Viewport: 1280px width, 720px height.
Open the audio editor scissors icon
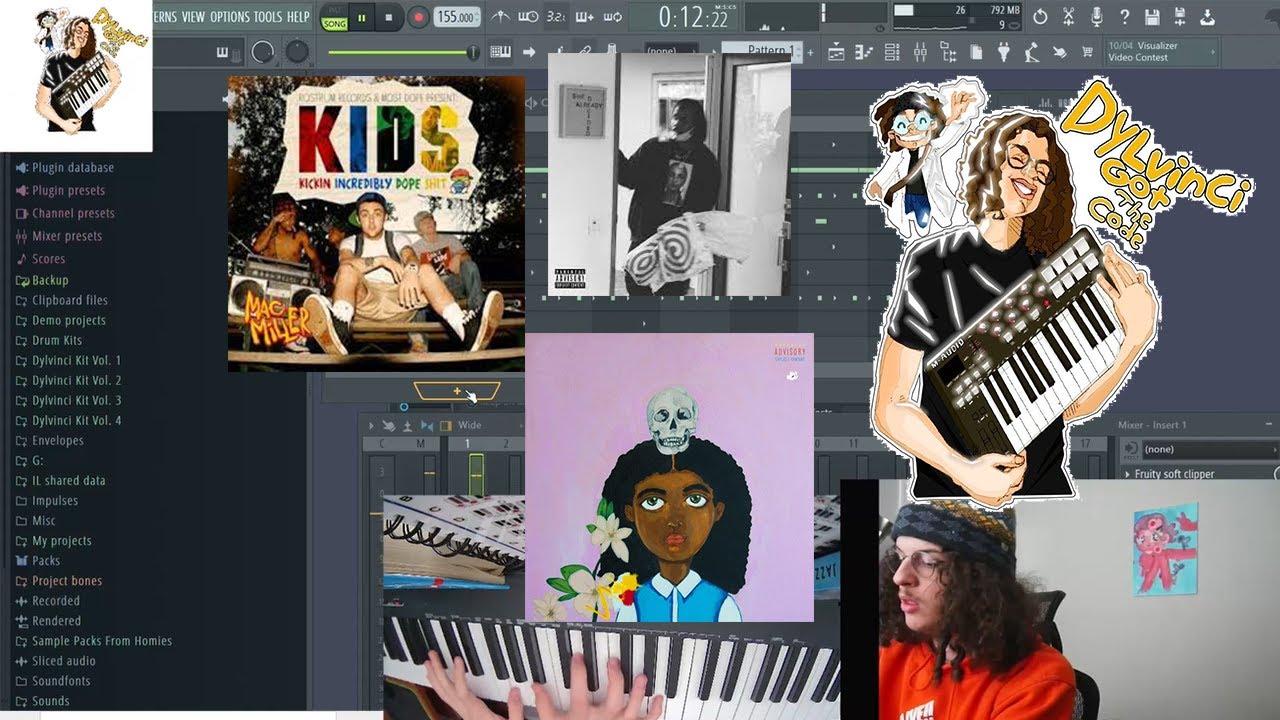[x=1068, y=17]
